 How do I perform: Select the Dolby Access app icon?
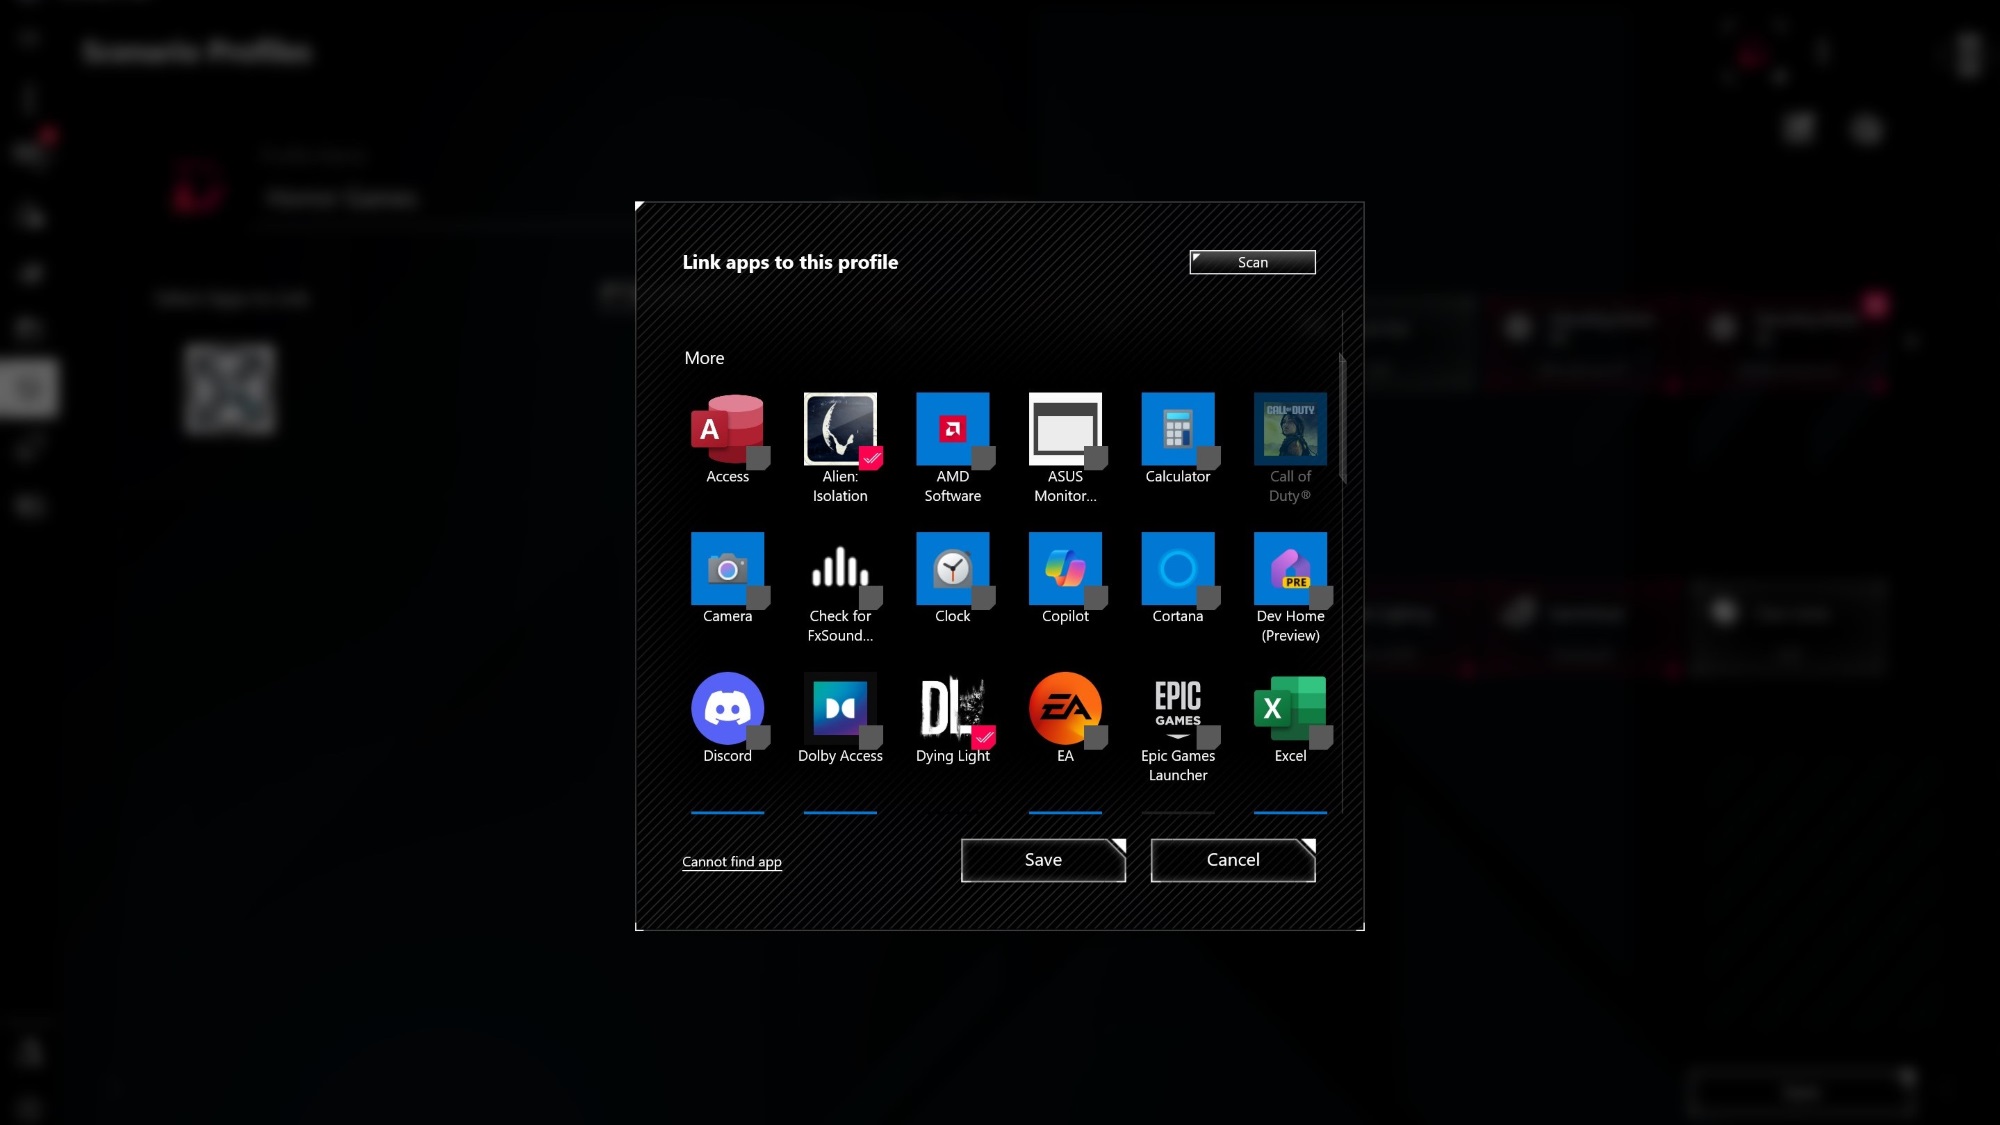click(x=840, y=708)
